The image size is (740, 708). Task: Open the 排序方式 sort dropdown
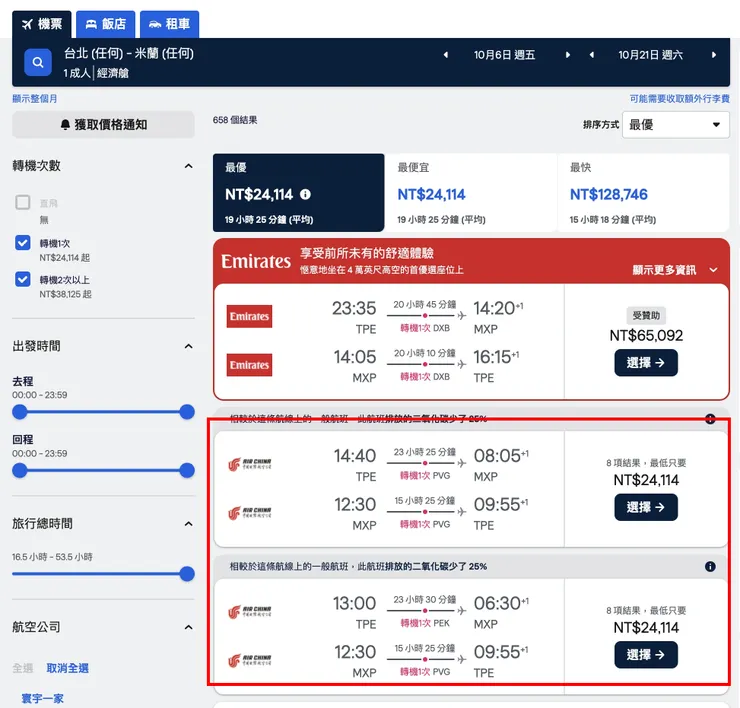click(675, 125)
